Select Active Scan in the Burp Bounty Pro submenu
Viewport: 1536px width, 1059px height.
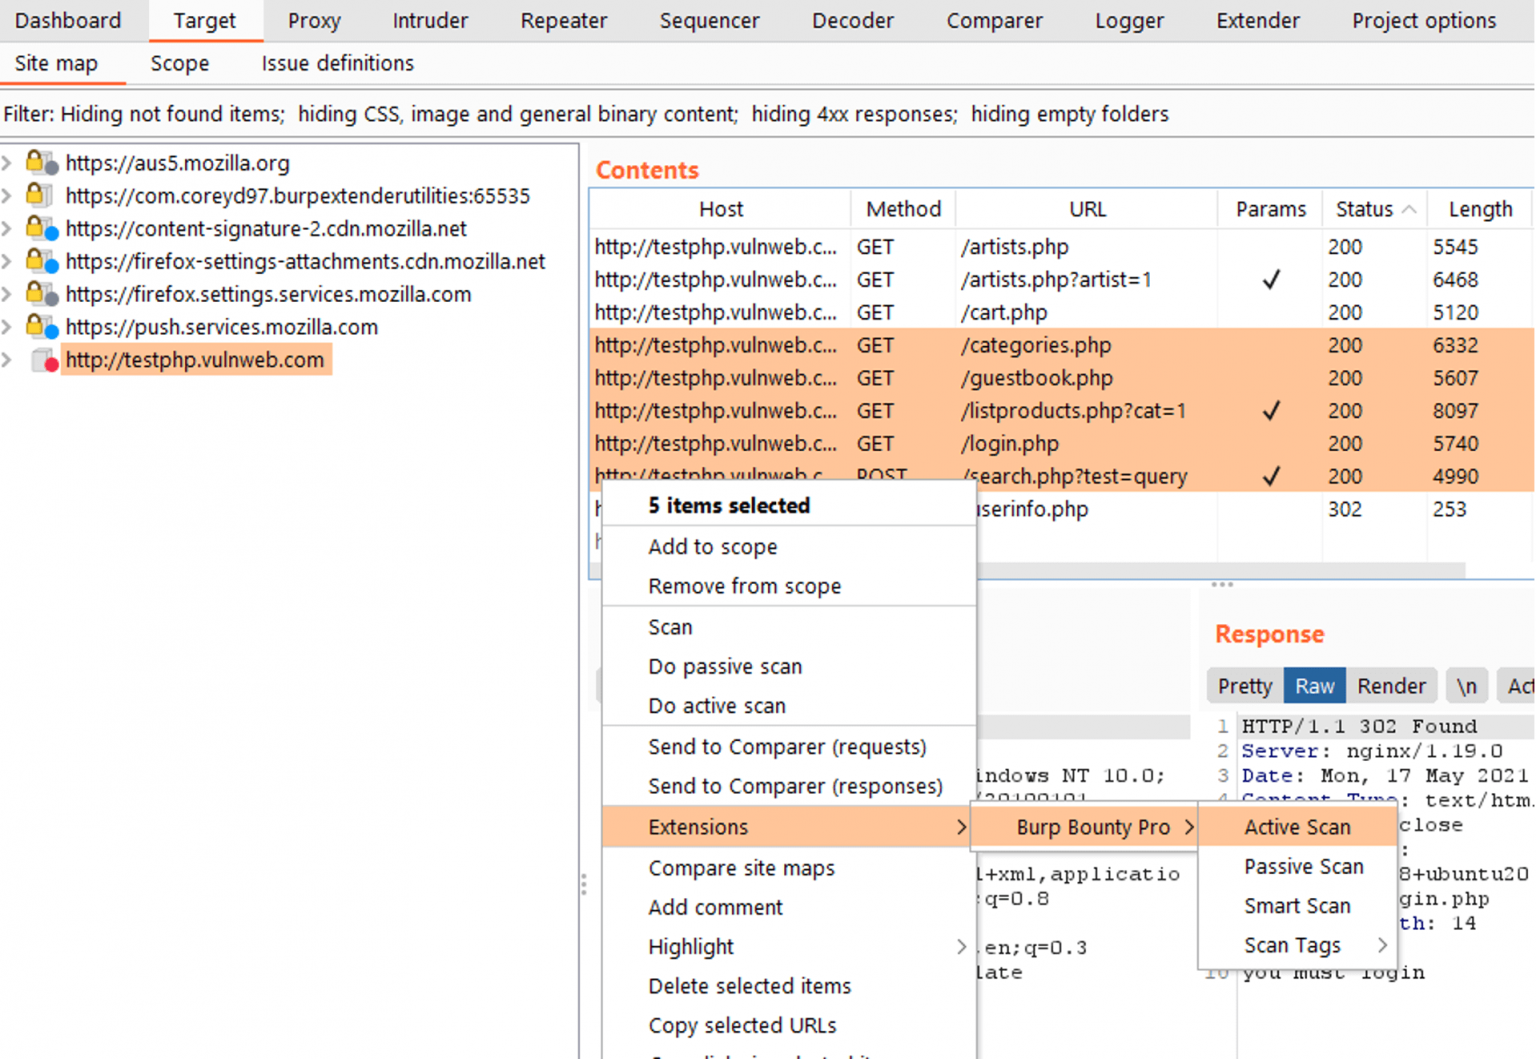pyautogui.click(x=1296, y=826)
